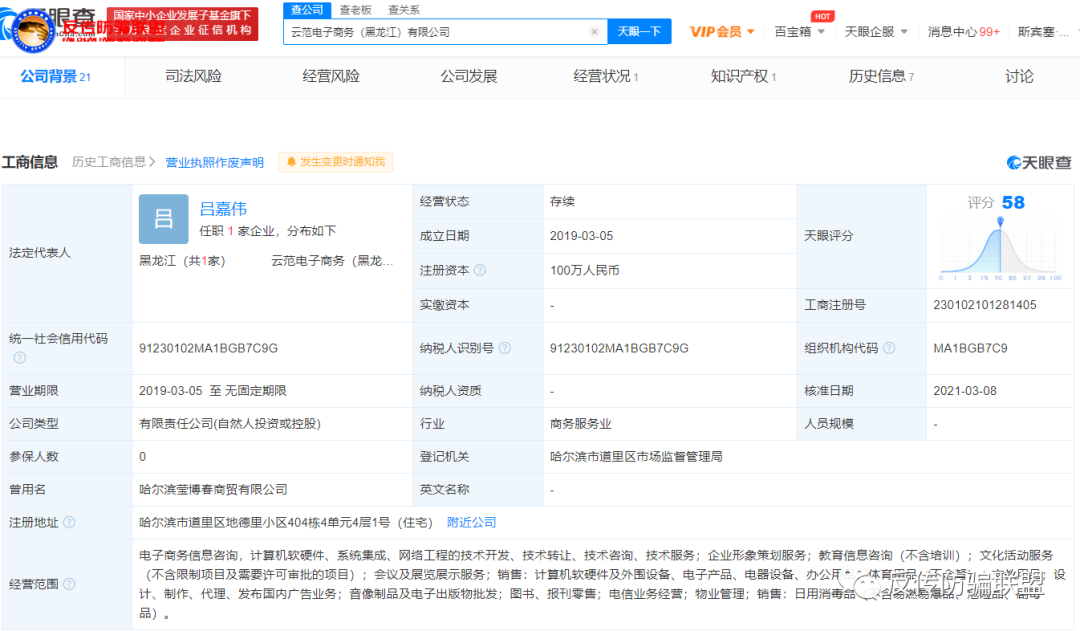Click the 天眼一下 search button
This screenshot has width=1080, height=631.
click(639, 31)
